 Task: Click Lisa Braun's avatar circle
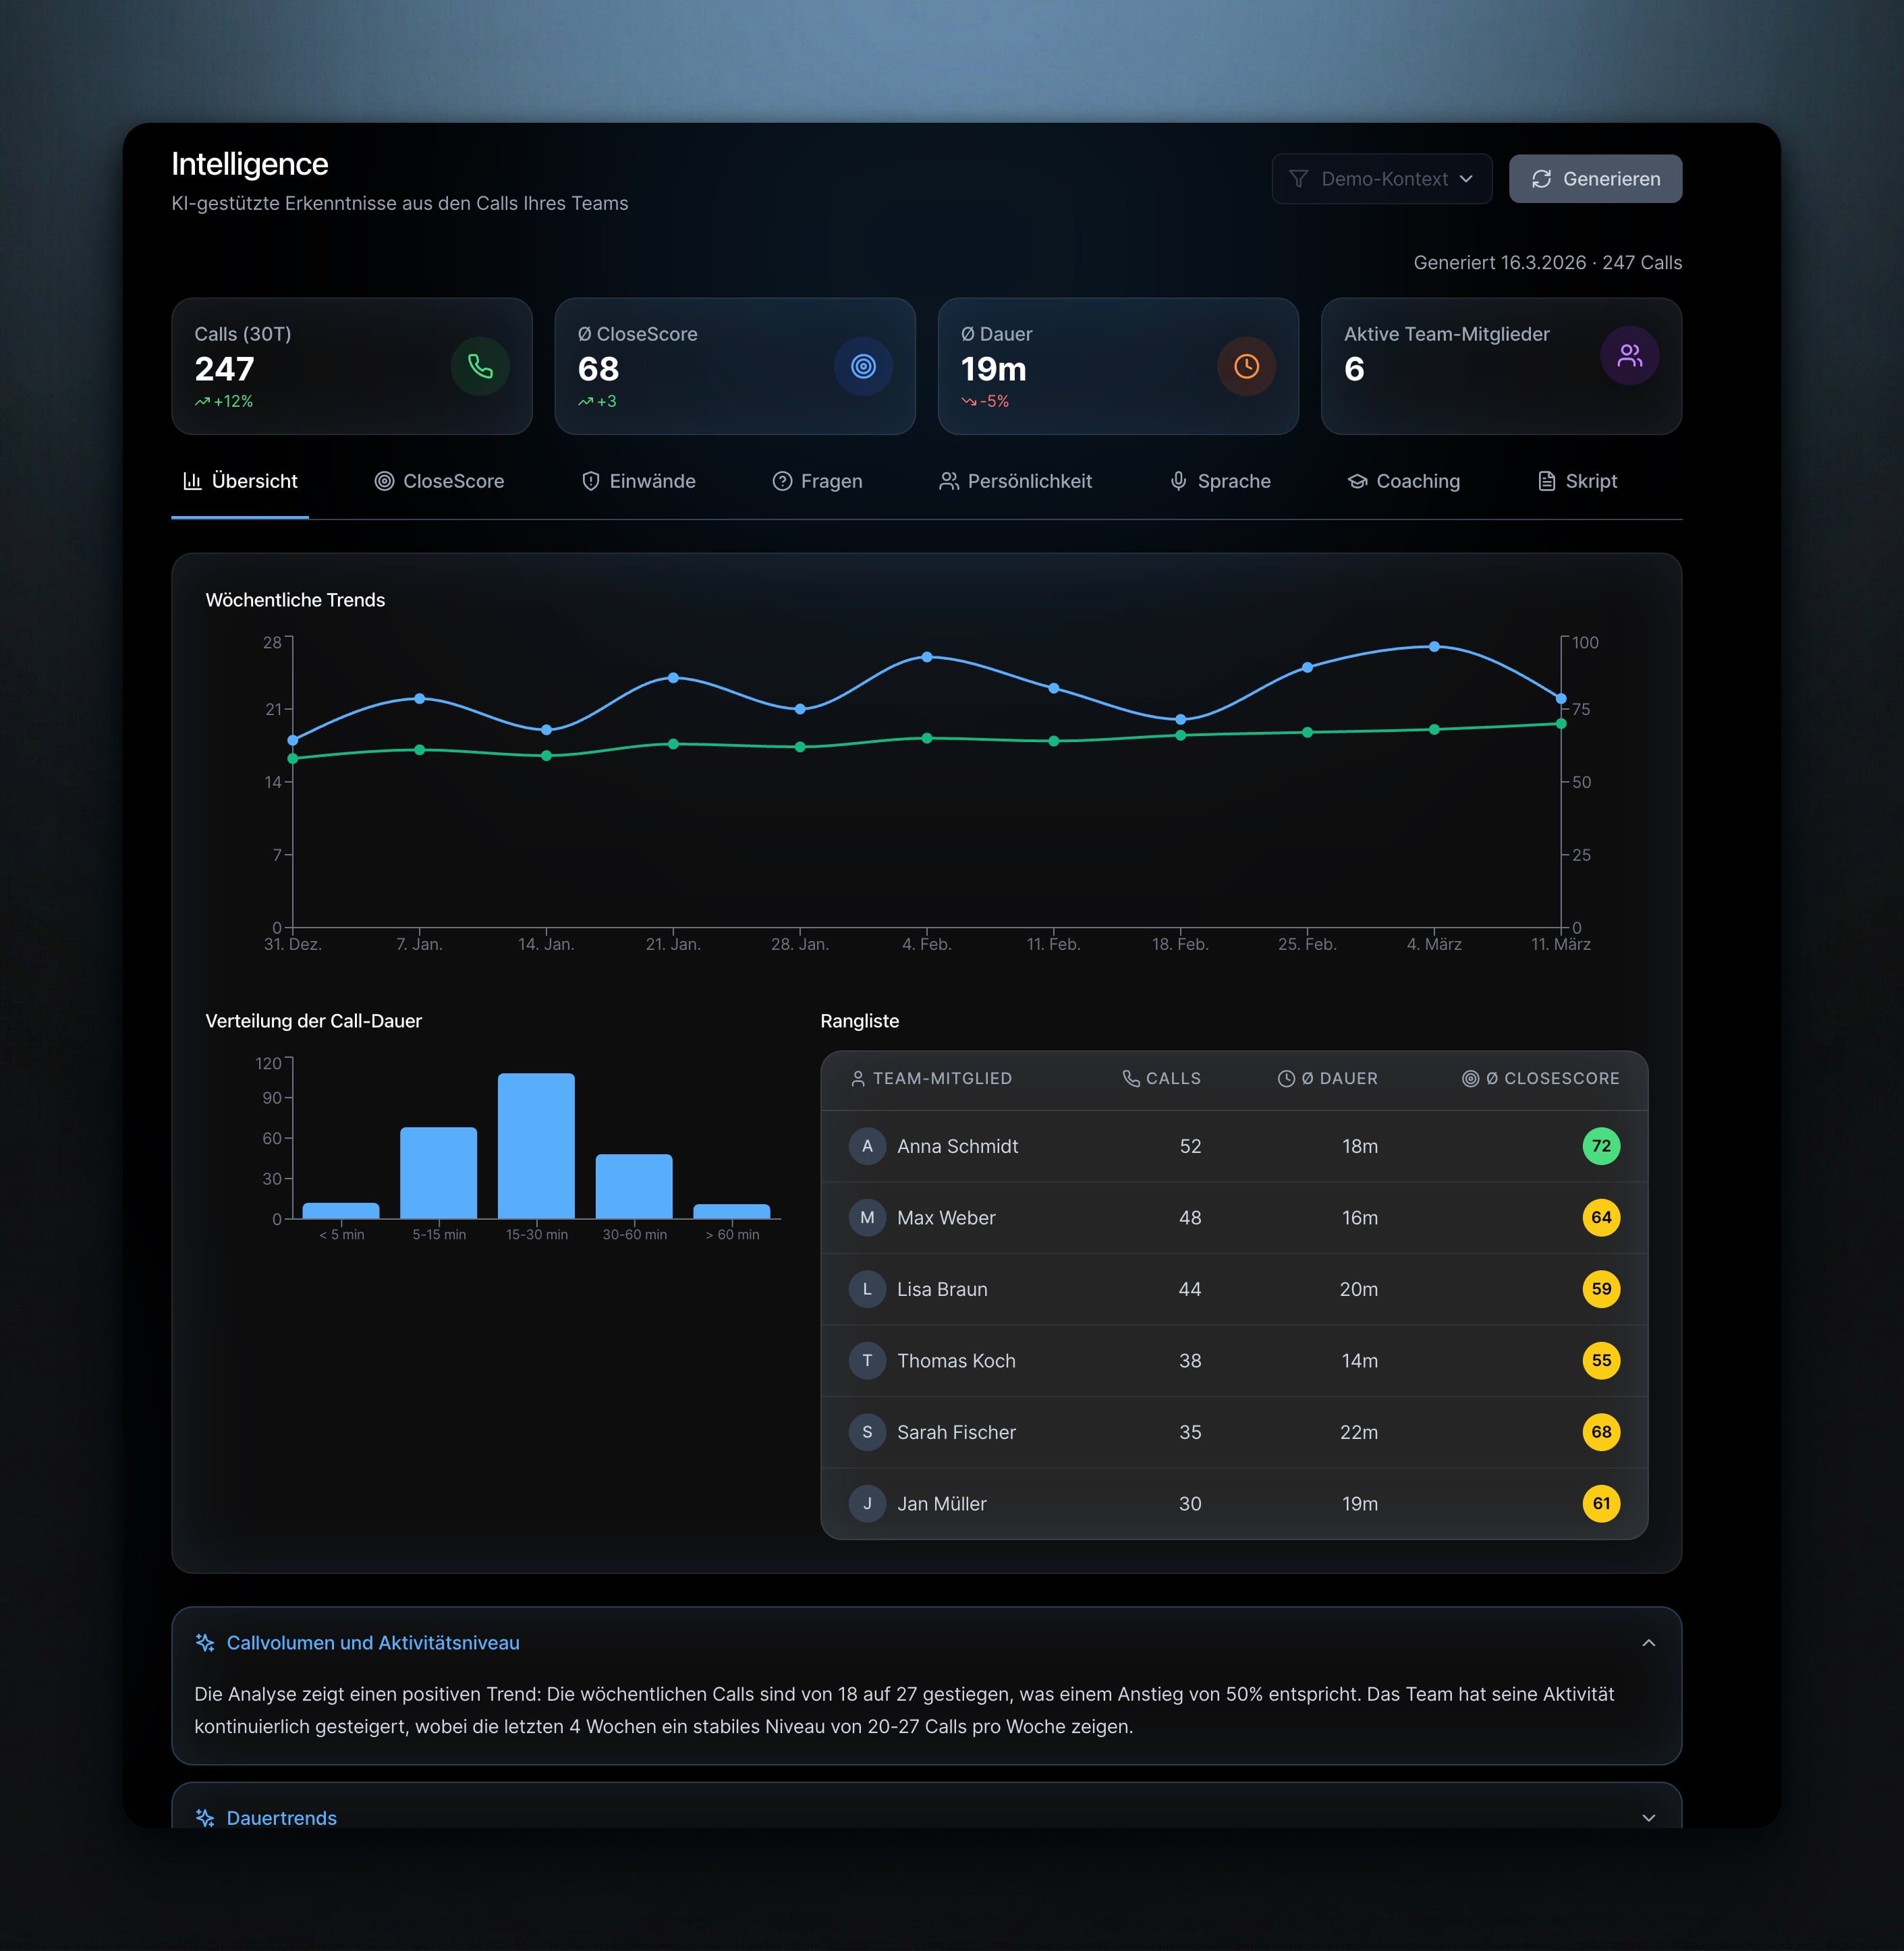[x=867, y=1289]
